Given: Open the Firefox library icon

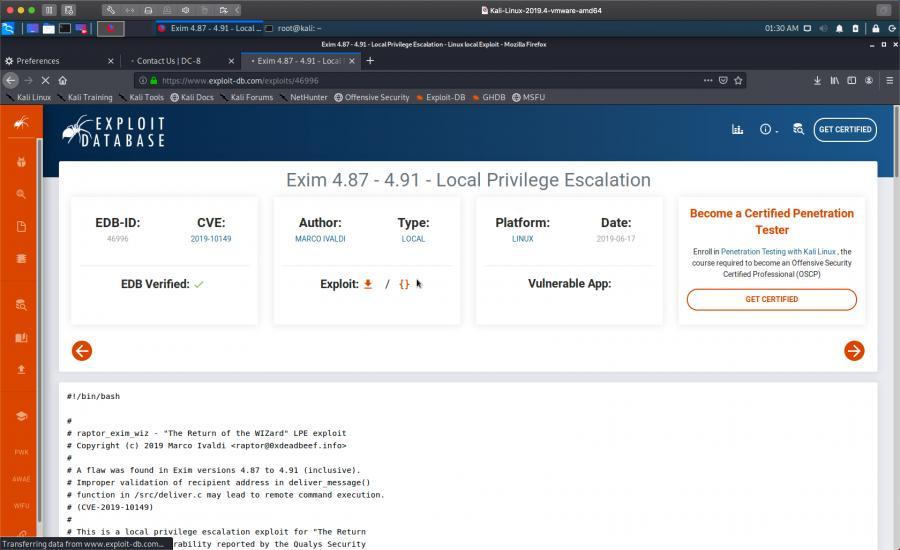Looking at the screenshot, I should click(x=835, y=80).
